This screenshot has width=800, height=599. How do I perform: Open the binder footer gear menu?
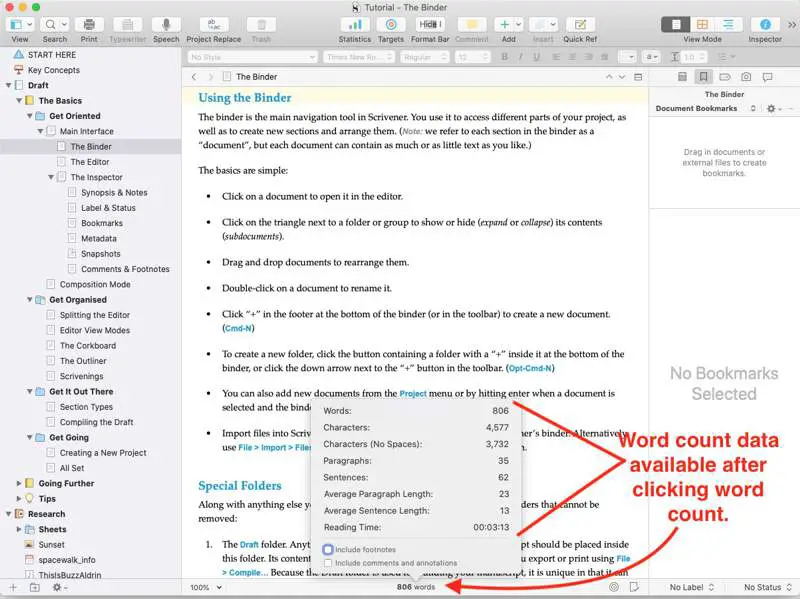[58, 587]
